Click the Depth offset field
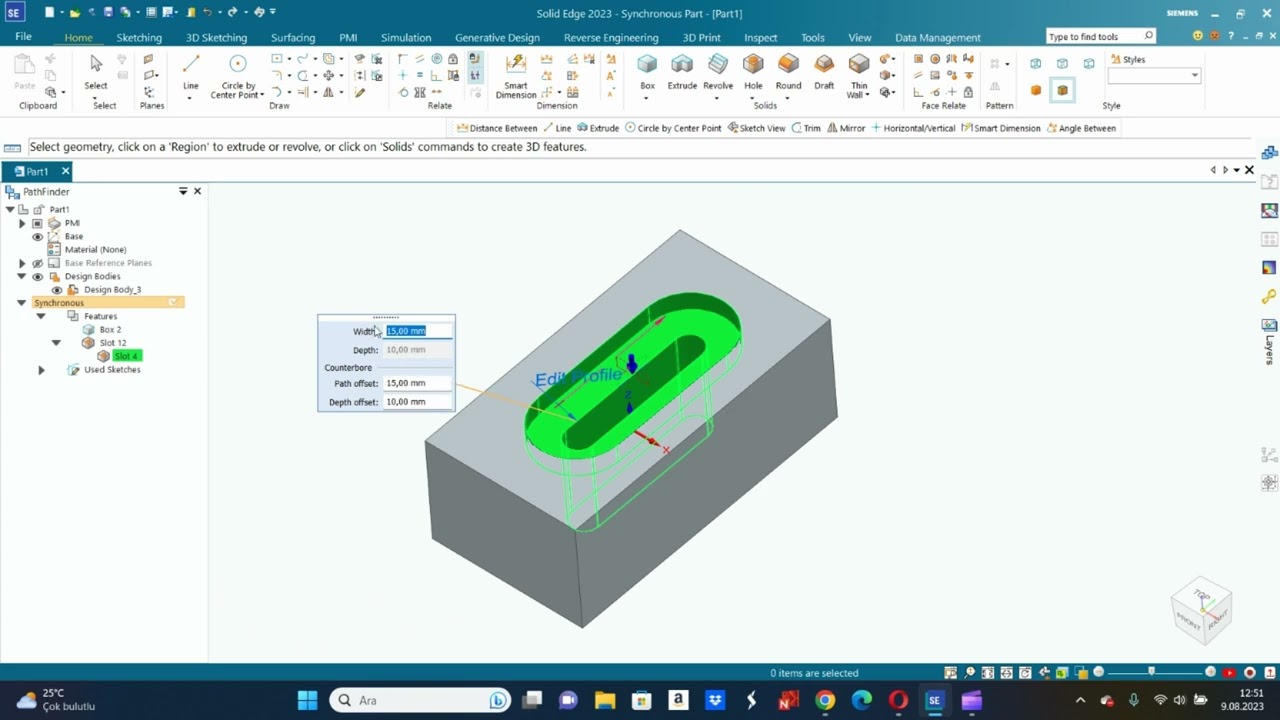The height and width of the screenshot is (720, 1280). pos(418,402)
